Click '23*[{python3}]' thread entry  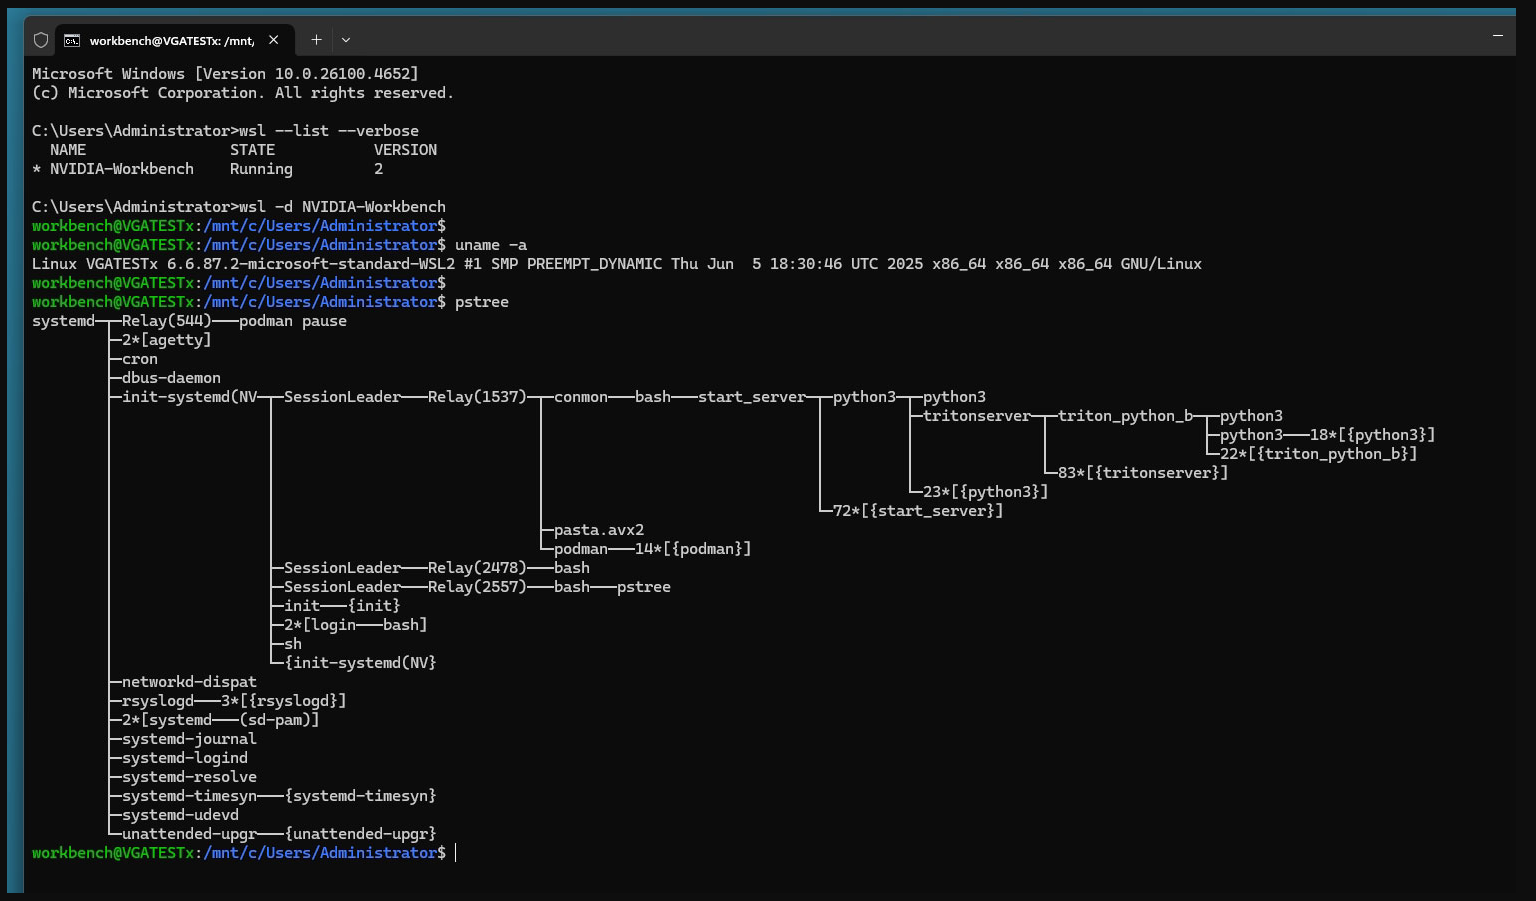(x=986, y=492)
